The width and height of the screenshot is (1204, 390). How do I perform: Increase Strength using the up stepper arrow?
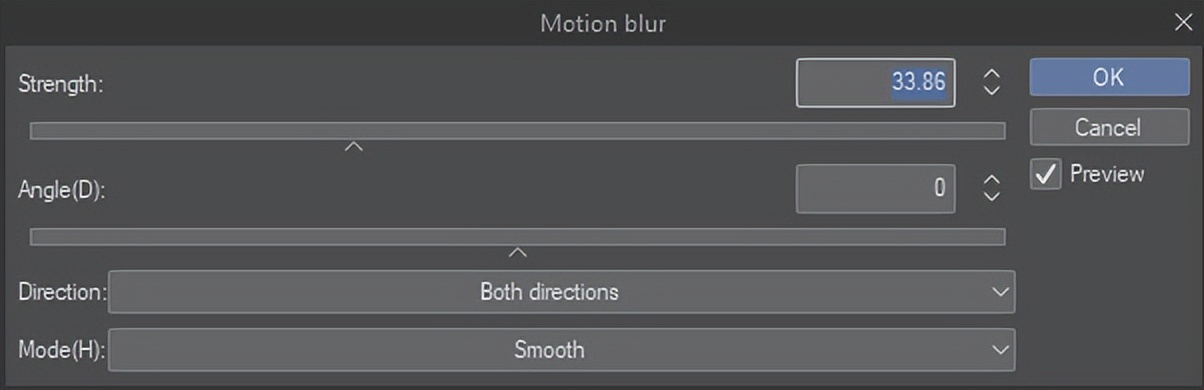tap(991, 74)
